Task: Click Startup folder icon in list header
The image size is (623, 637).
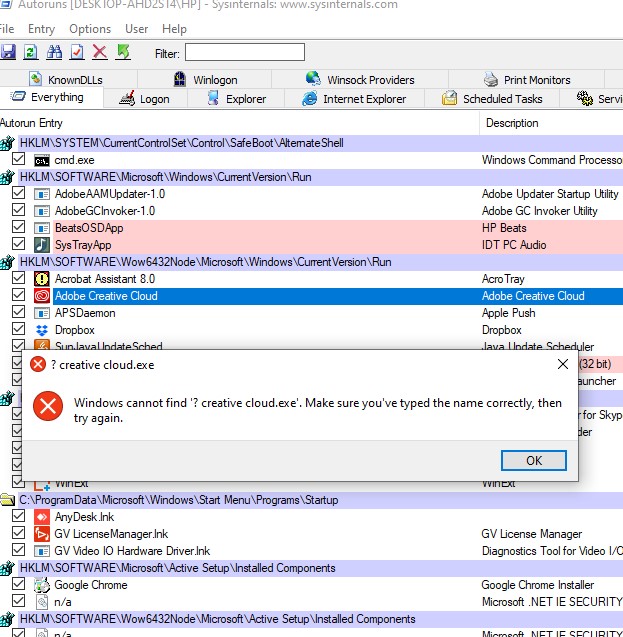Action: pos(7,500)
